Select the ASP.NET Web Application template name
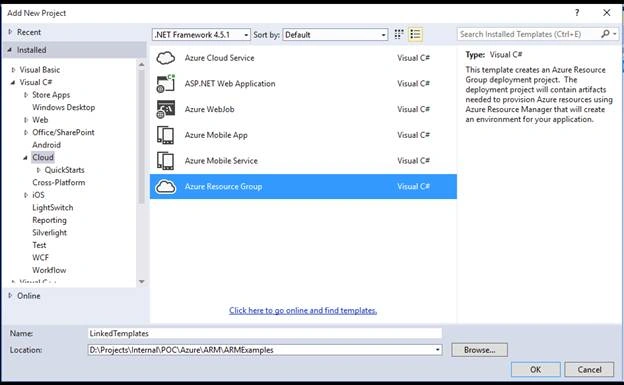The height and width of the screenshot is (385, 624). [x=230, y=84]
